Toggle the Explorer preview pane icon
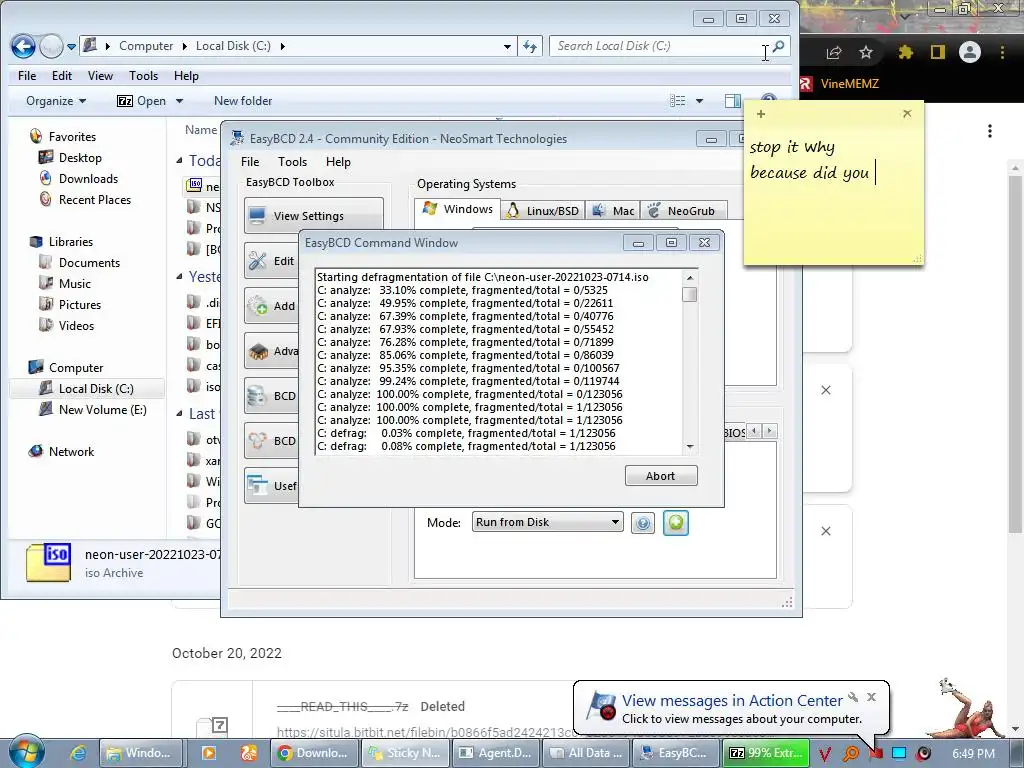Screen dimensions: 1024x768 [x=733, y=101]
